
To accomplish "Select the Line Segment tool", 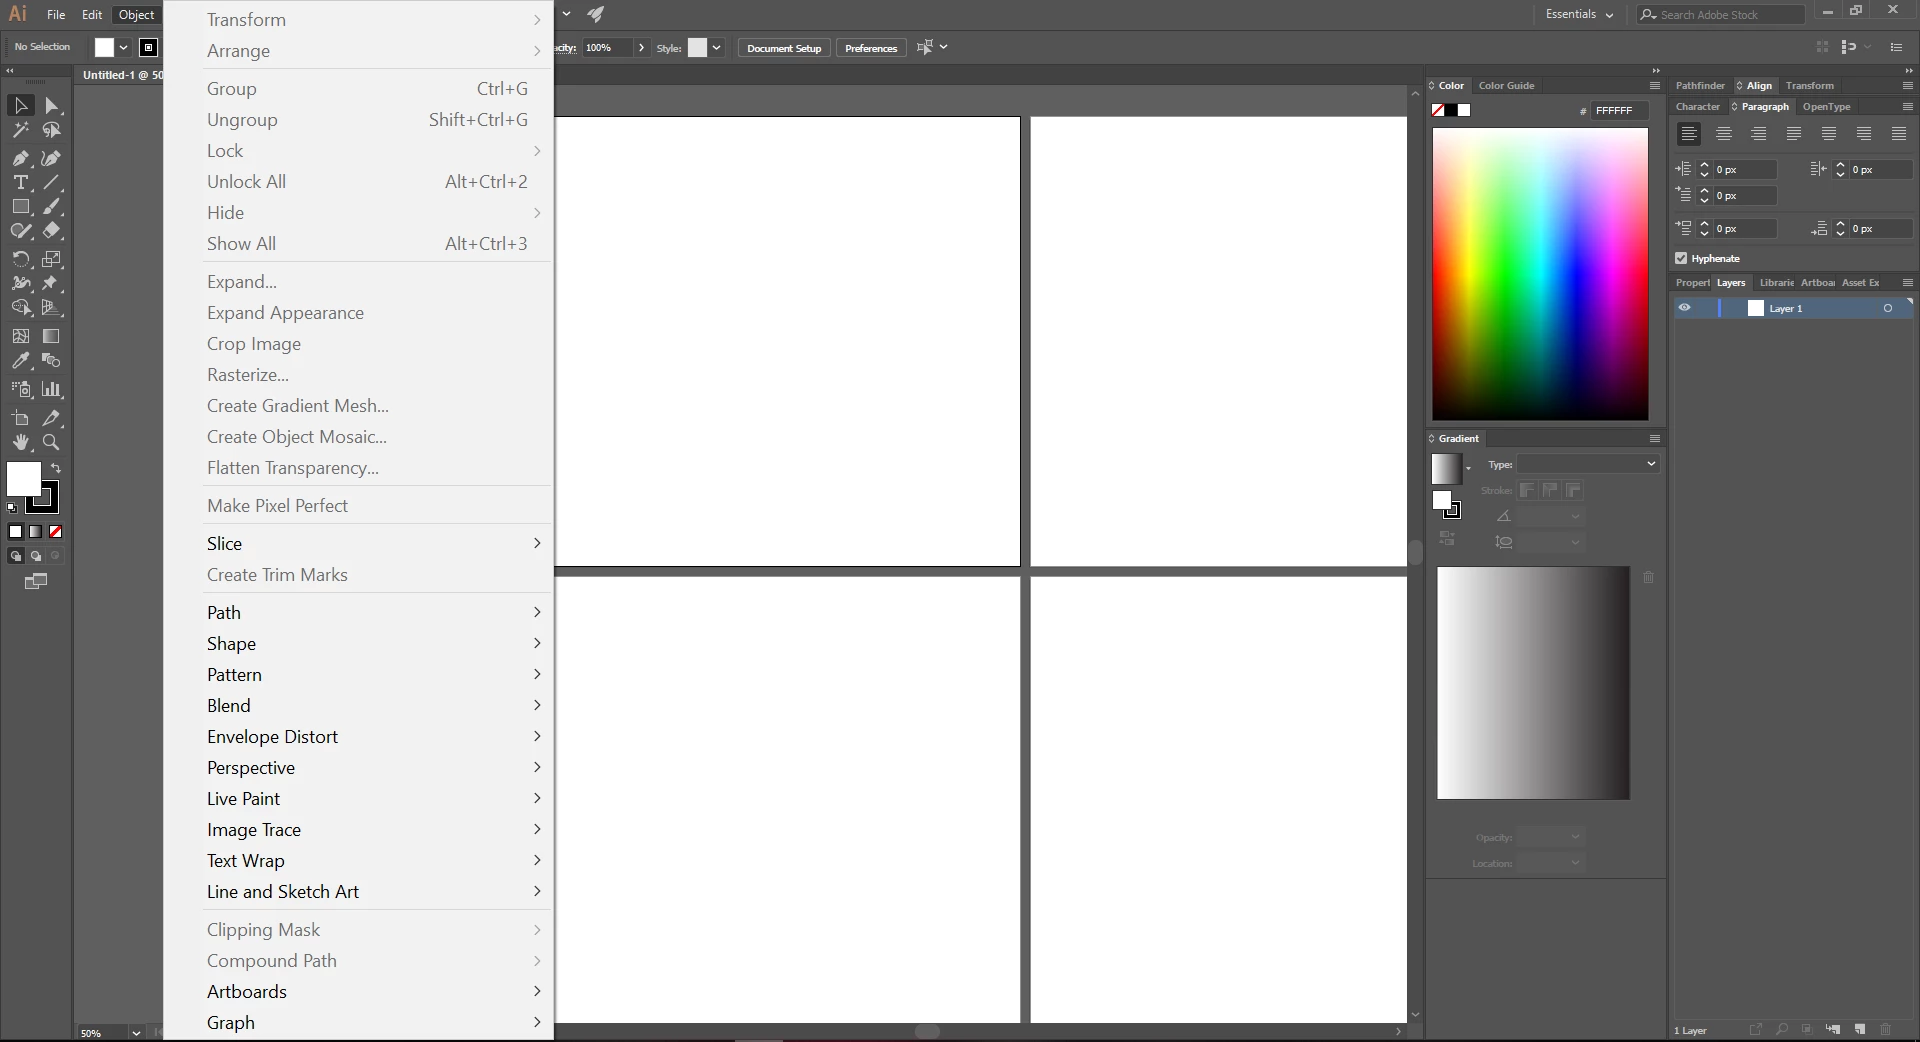I will coord(52,182).
